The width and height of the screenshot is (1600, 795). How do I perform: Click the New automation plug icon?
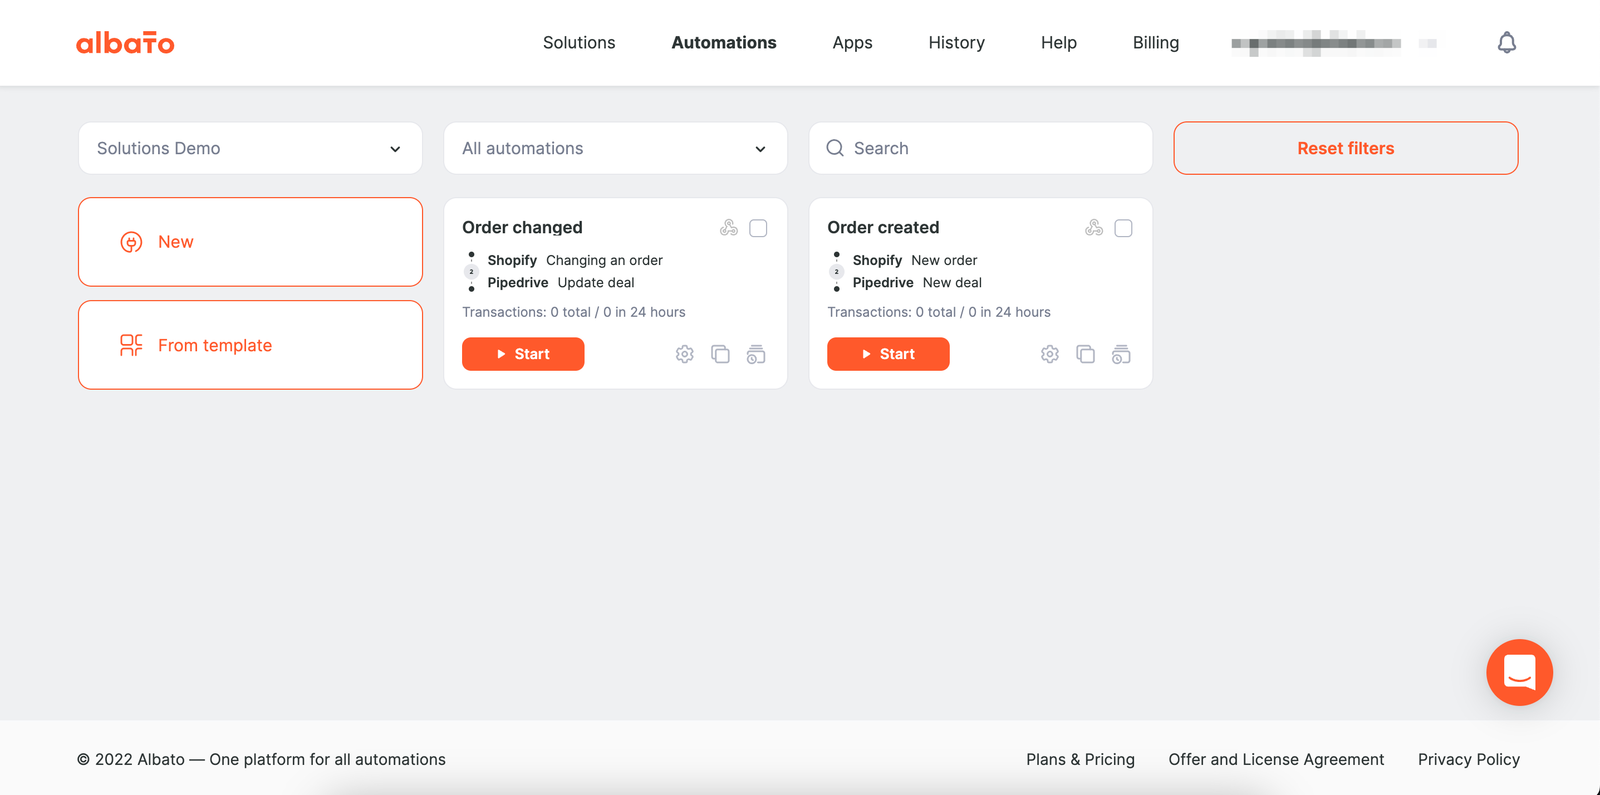131,242
